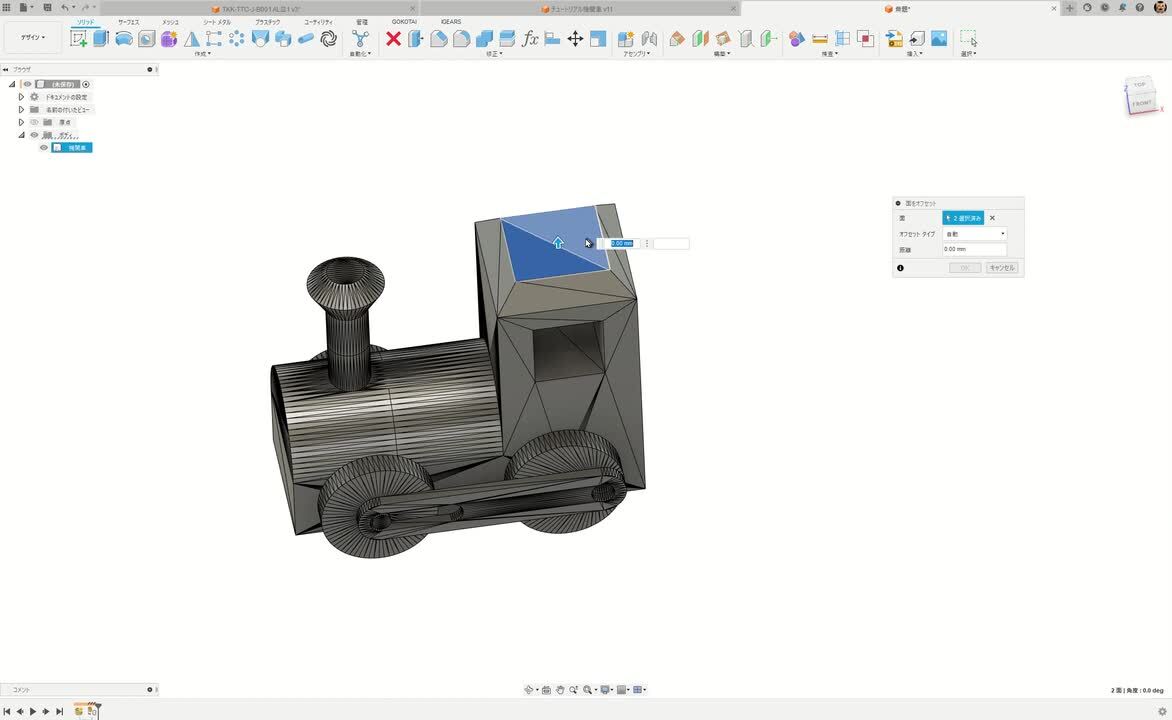1172x720 pixels.
Task: Click the ViewCube TOP face
Action: (1139, 85)
